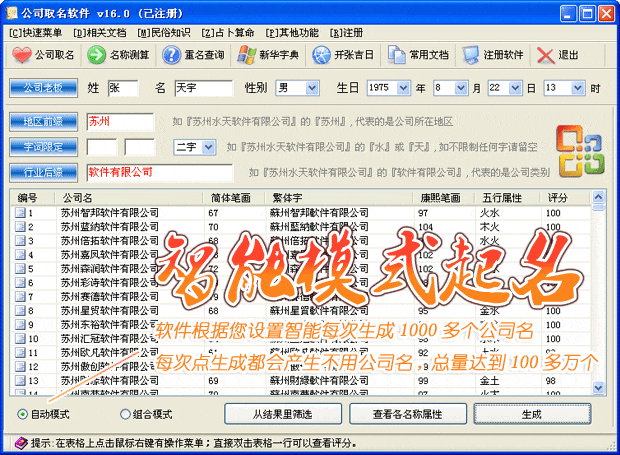Viewport: 620px width, 455px height.
Task: Click the 从结果里筛选 button
Action: [x=283, y=414]
